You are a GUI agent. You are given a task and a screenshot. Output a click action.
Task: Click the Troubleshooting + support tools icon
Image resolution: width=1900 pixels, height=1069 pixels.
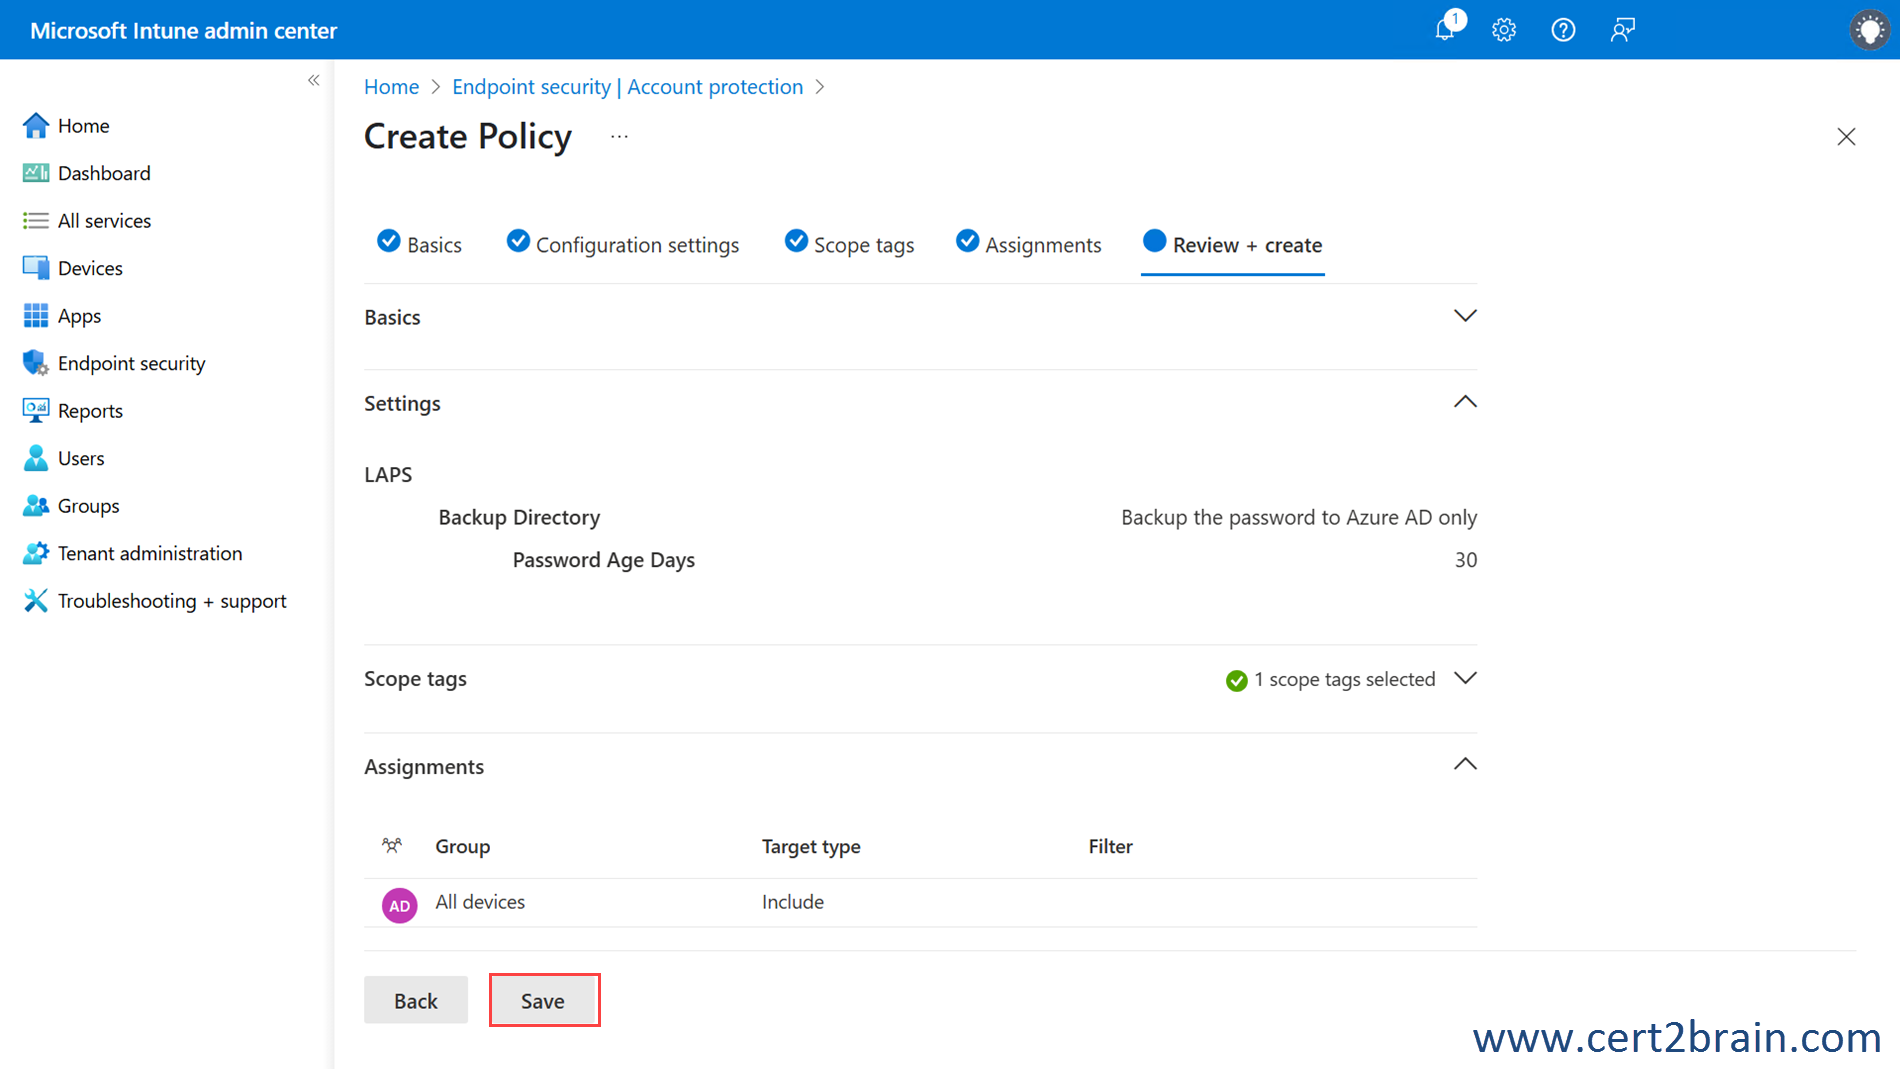pos(36,600)
